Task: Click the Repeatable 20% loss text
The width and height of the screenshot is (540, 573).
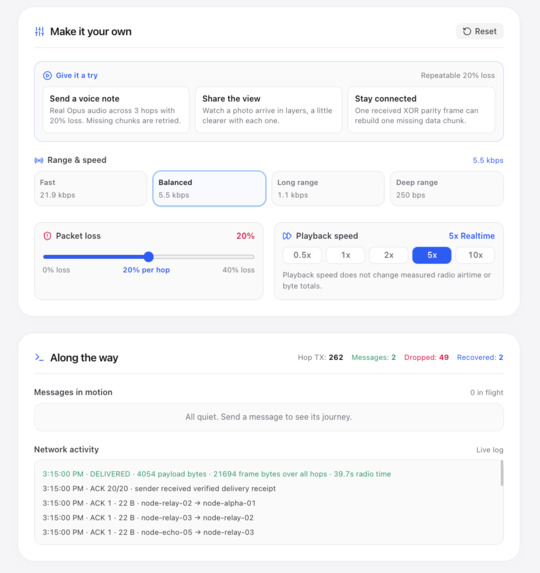Action: [x=457, y=76]
